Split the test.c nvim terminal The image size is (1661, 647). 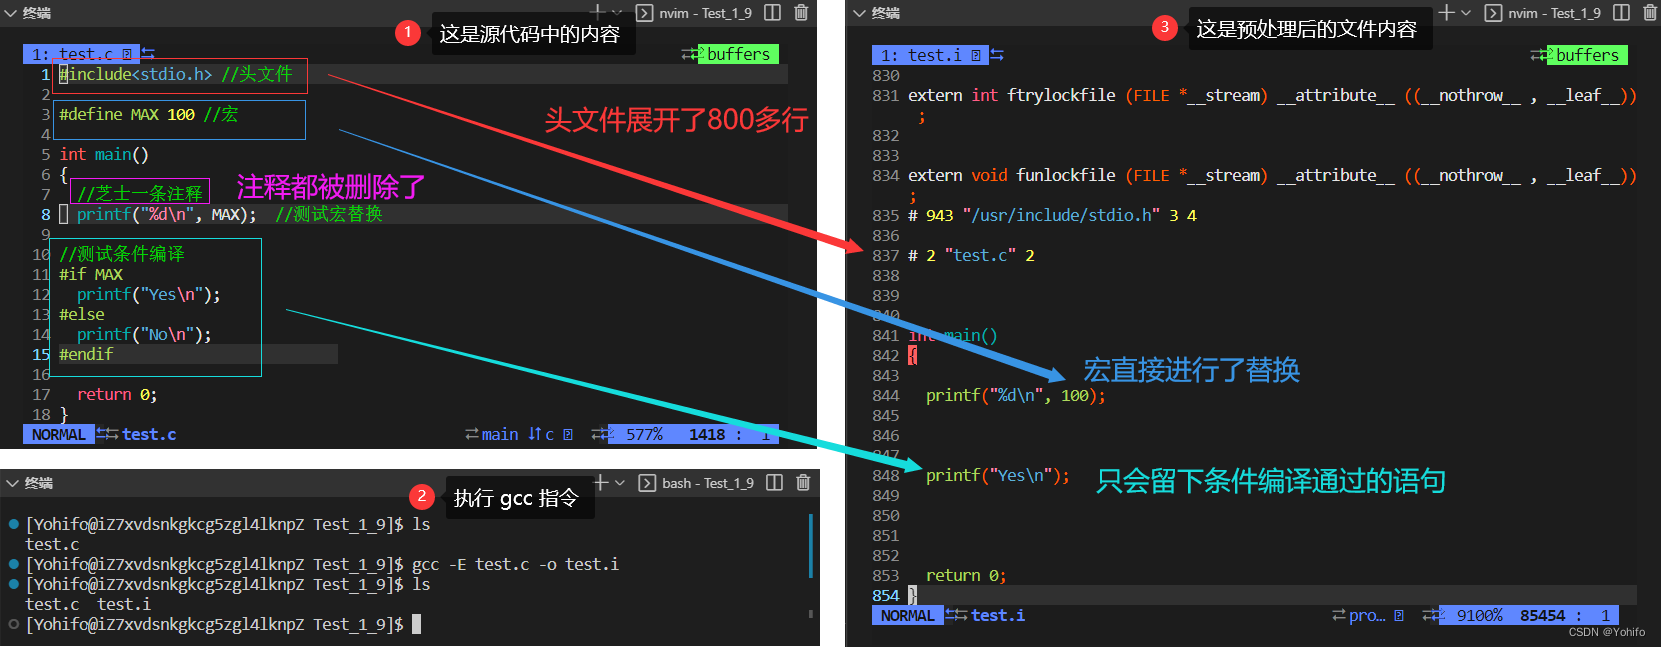click(773, 13)
